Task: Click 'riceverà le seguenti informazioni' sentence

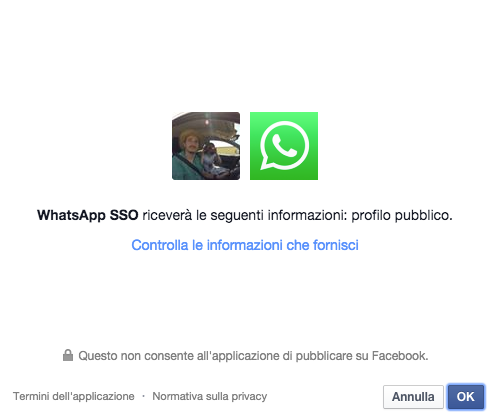Action: tap(245, 215)
